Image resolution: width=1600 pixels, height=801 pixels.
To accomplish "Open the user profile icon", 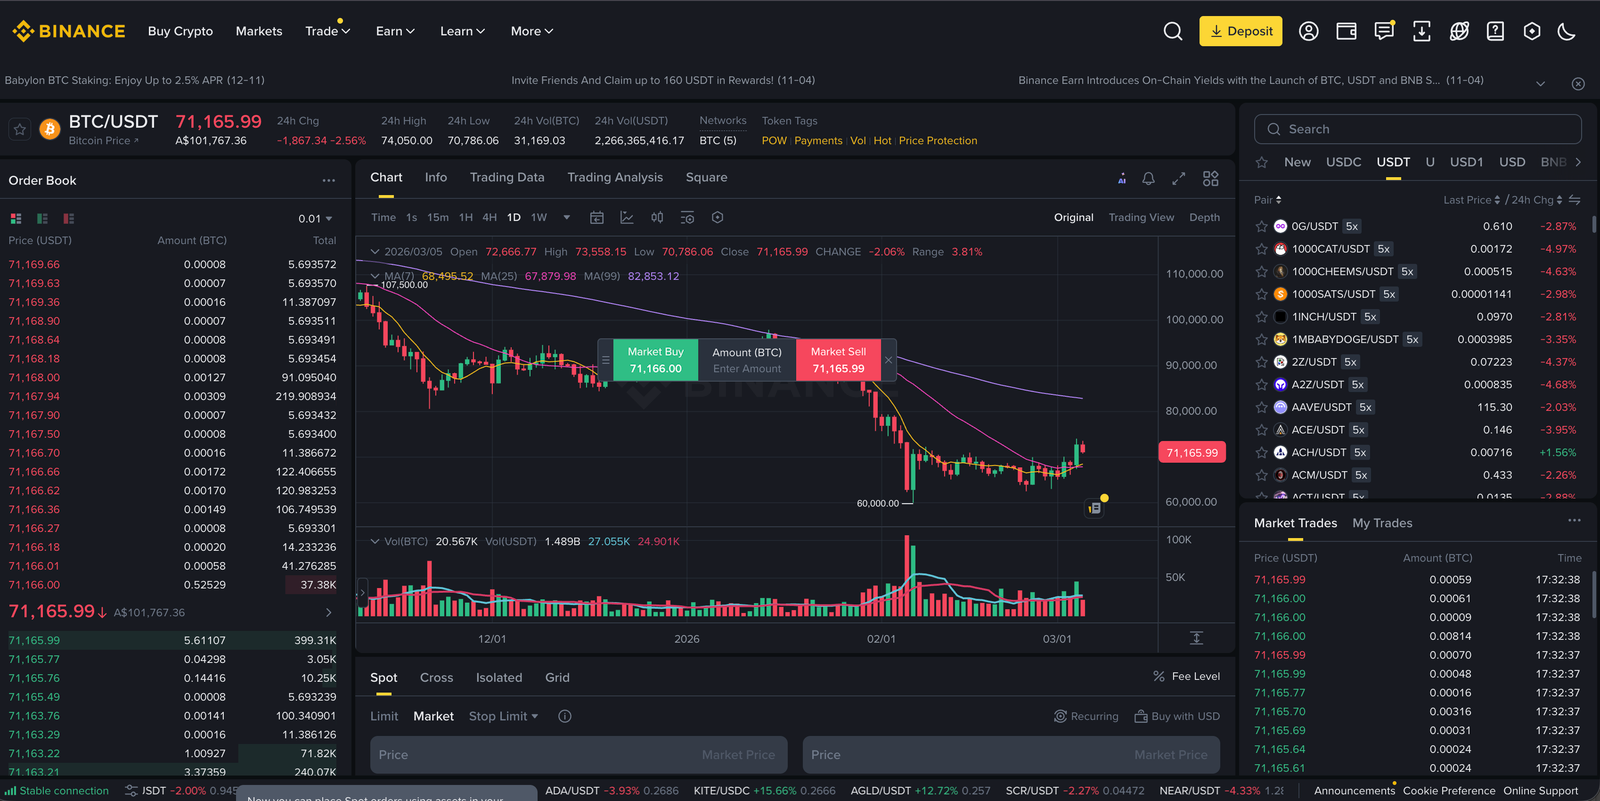I will click(x=1308, y=31).
